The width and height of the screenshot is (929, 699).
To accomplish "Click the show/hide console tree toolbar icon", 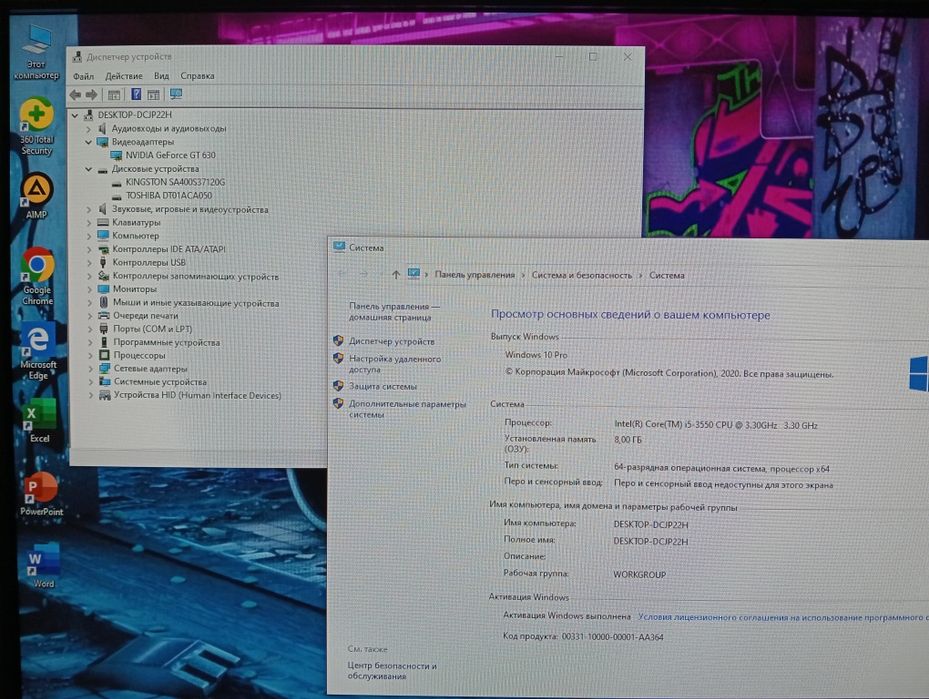I will click(x=114, y=95).
